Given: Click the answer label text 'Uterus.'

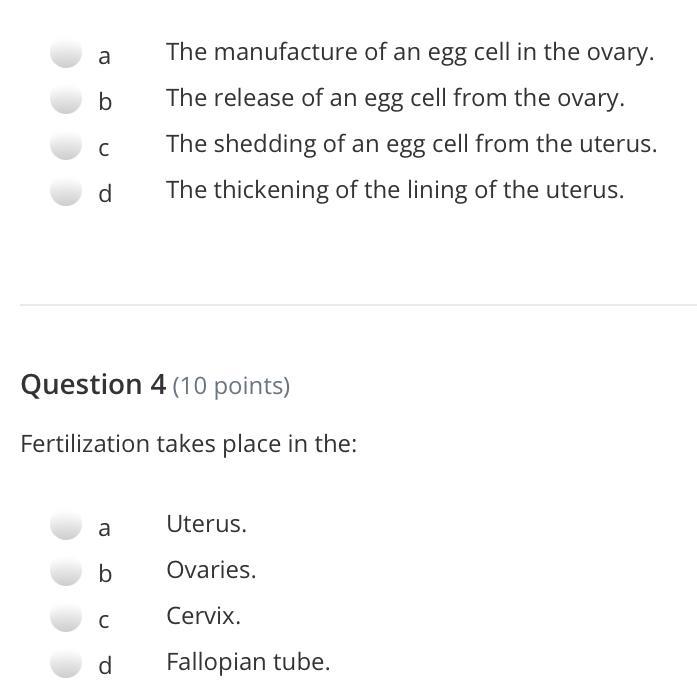Looking at the screenshot, I should click(206, 524).
